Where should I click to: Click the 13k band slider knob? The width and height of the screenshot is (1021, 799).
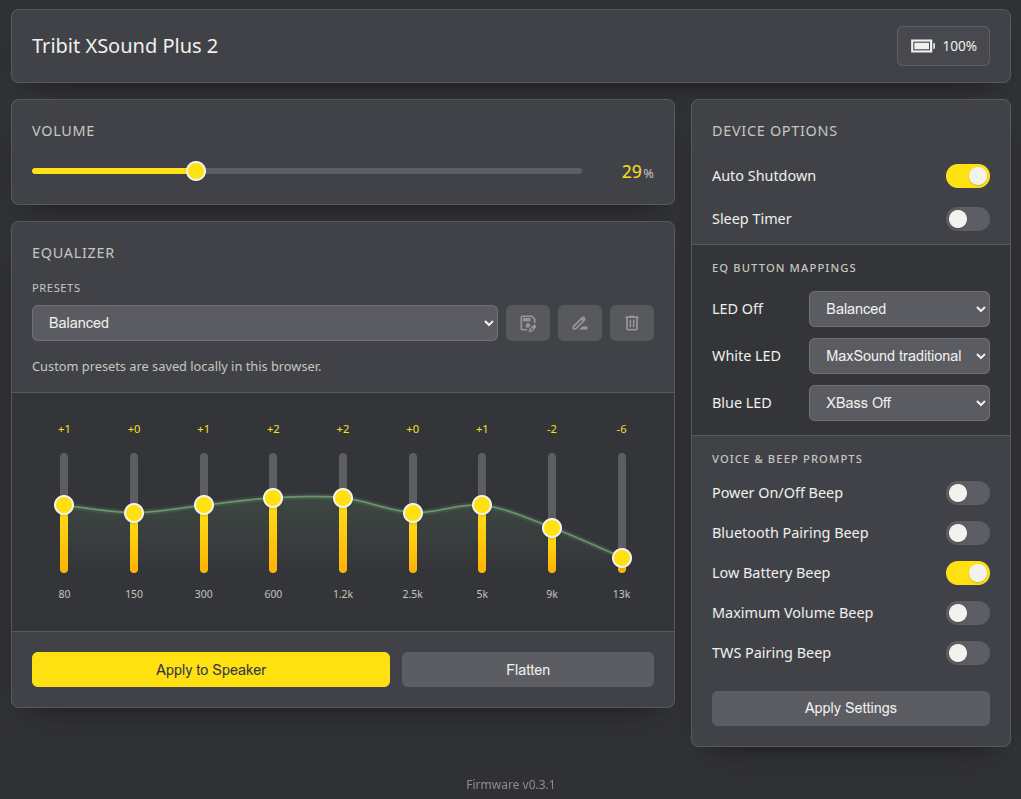coord(622,558)
